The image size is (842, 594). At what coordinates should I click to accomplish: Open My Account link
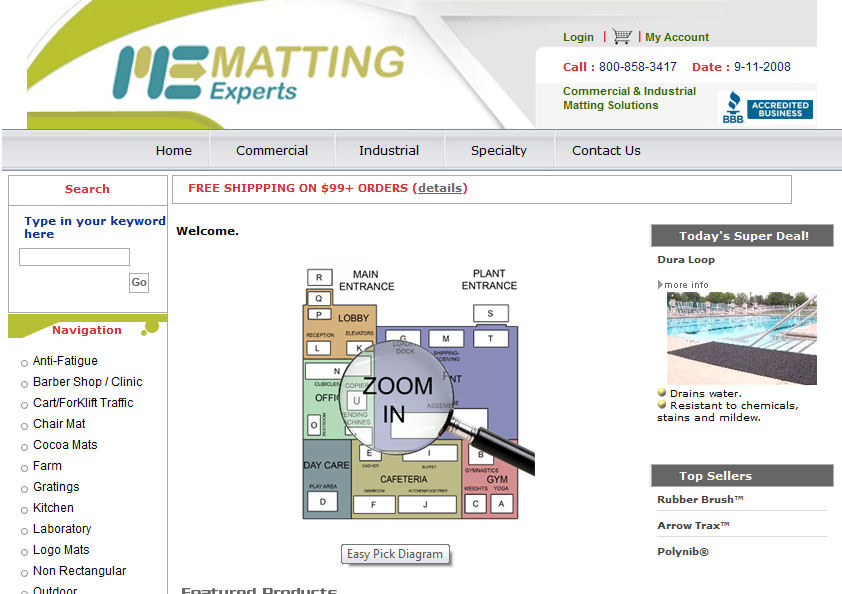[x=677, y=37]
